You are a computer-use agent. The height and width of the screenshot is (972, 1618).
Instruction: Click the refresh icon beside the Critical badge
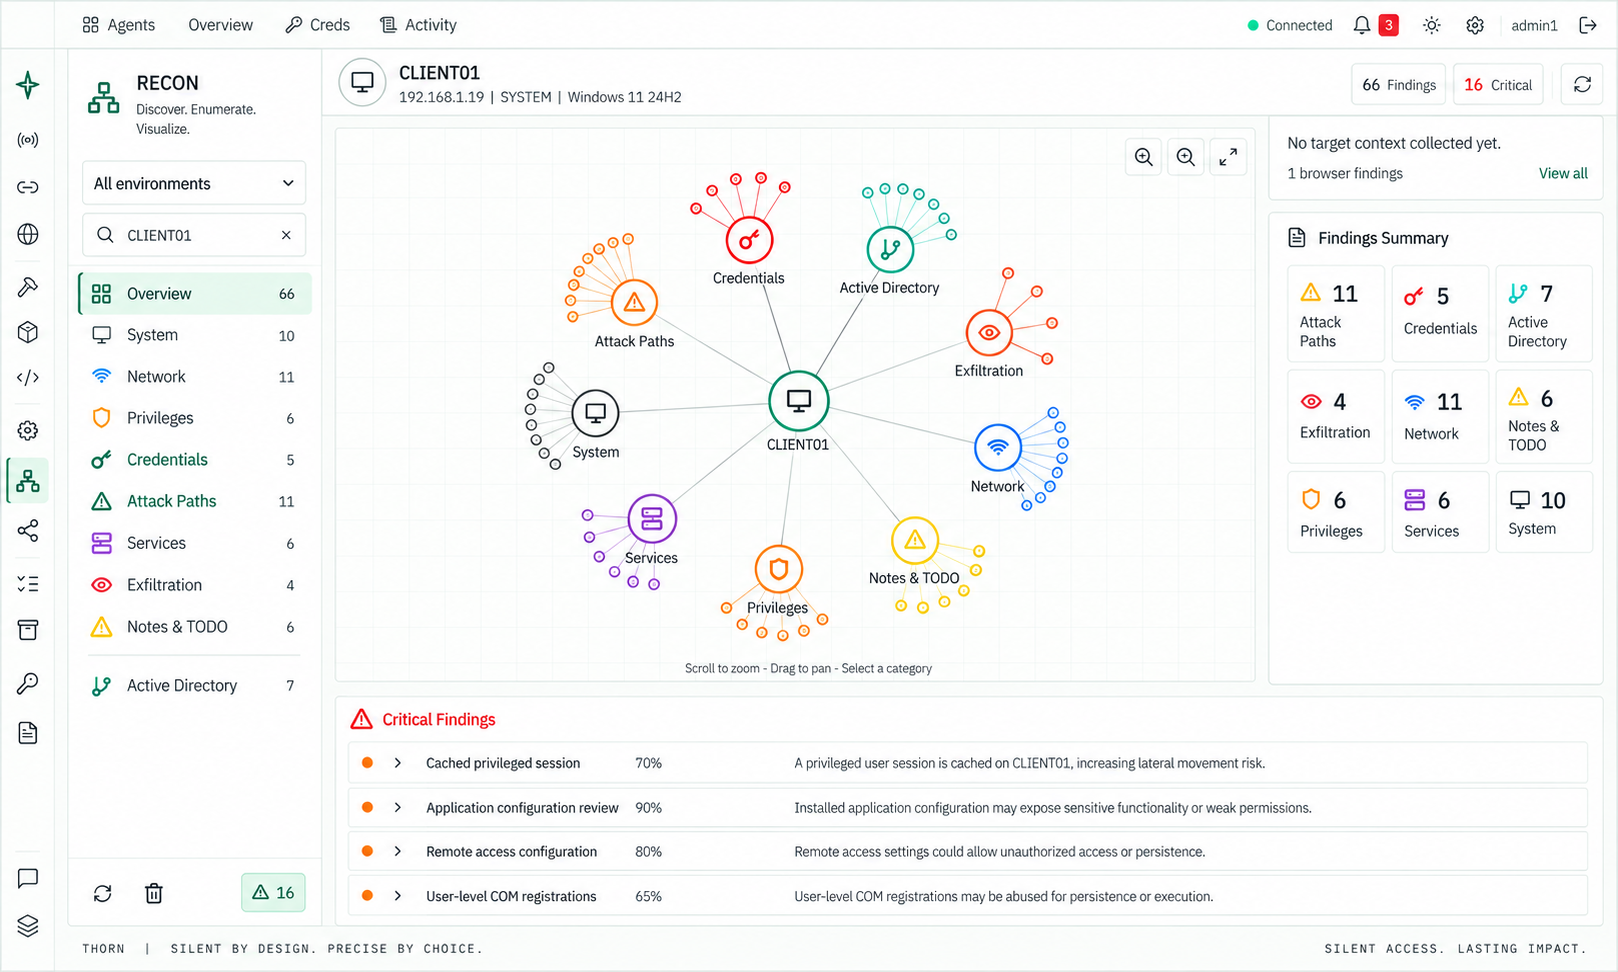[x=1582, y=85]
